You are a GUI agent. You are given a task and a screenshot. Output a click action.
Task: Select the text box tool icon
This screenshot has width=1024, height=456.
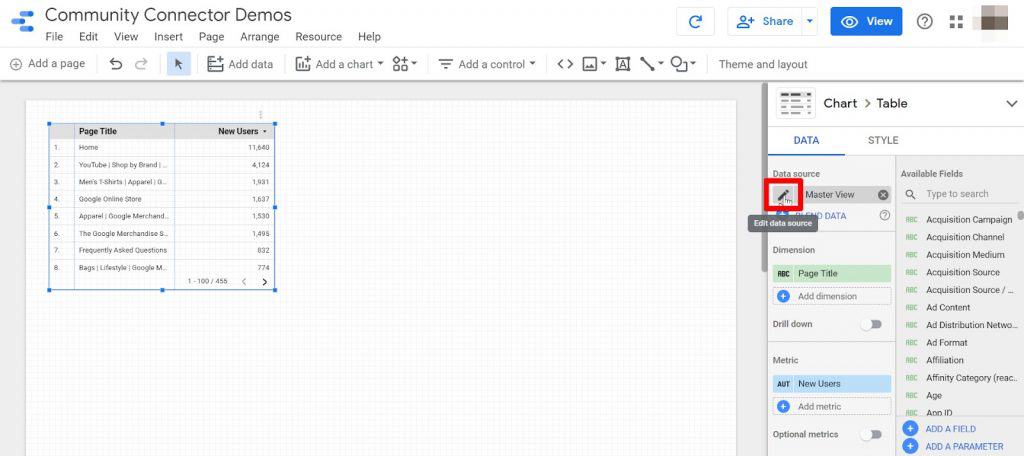pyautogui.click(x=622, y=64)
